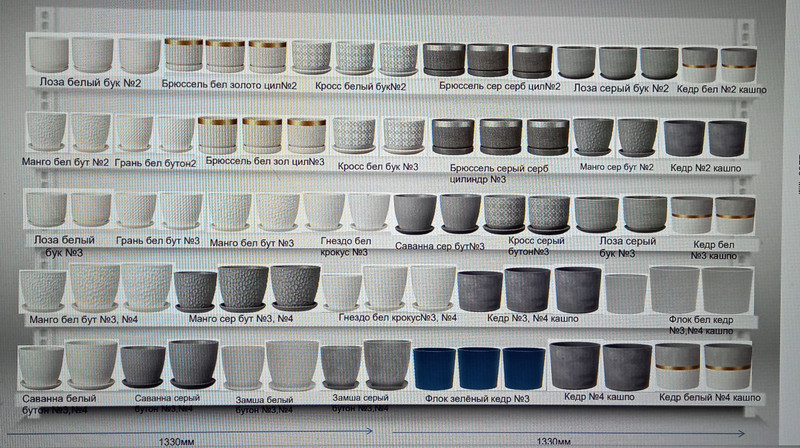The width and height of the screenshot is (800, 448).
Task: Click the 'Саванна сер бут№3' label
Action: coord(440,246)
